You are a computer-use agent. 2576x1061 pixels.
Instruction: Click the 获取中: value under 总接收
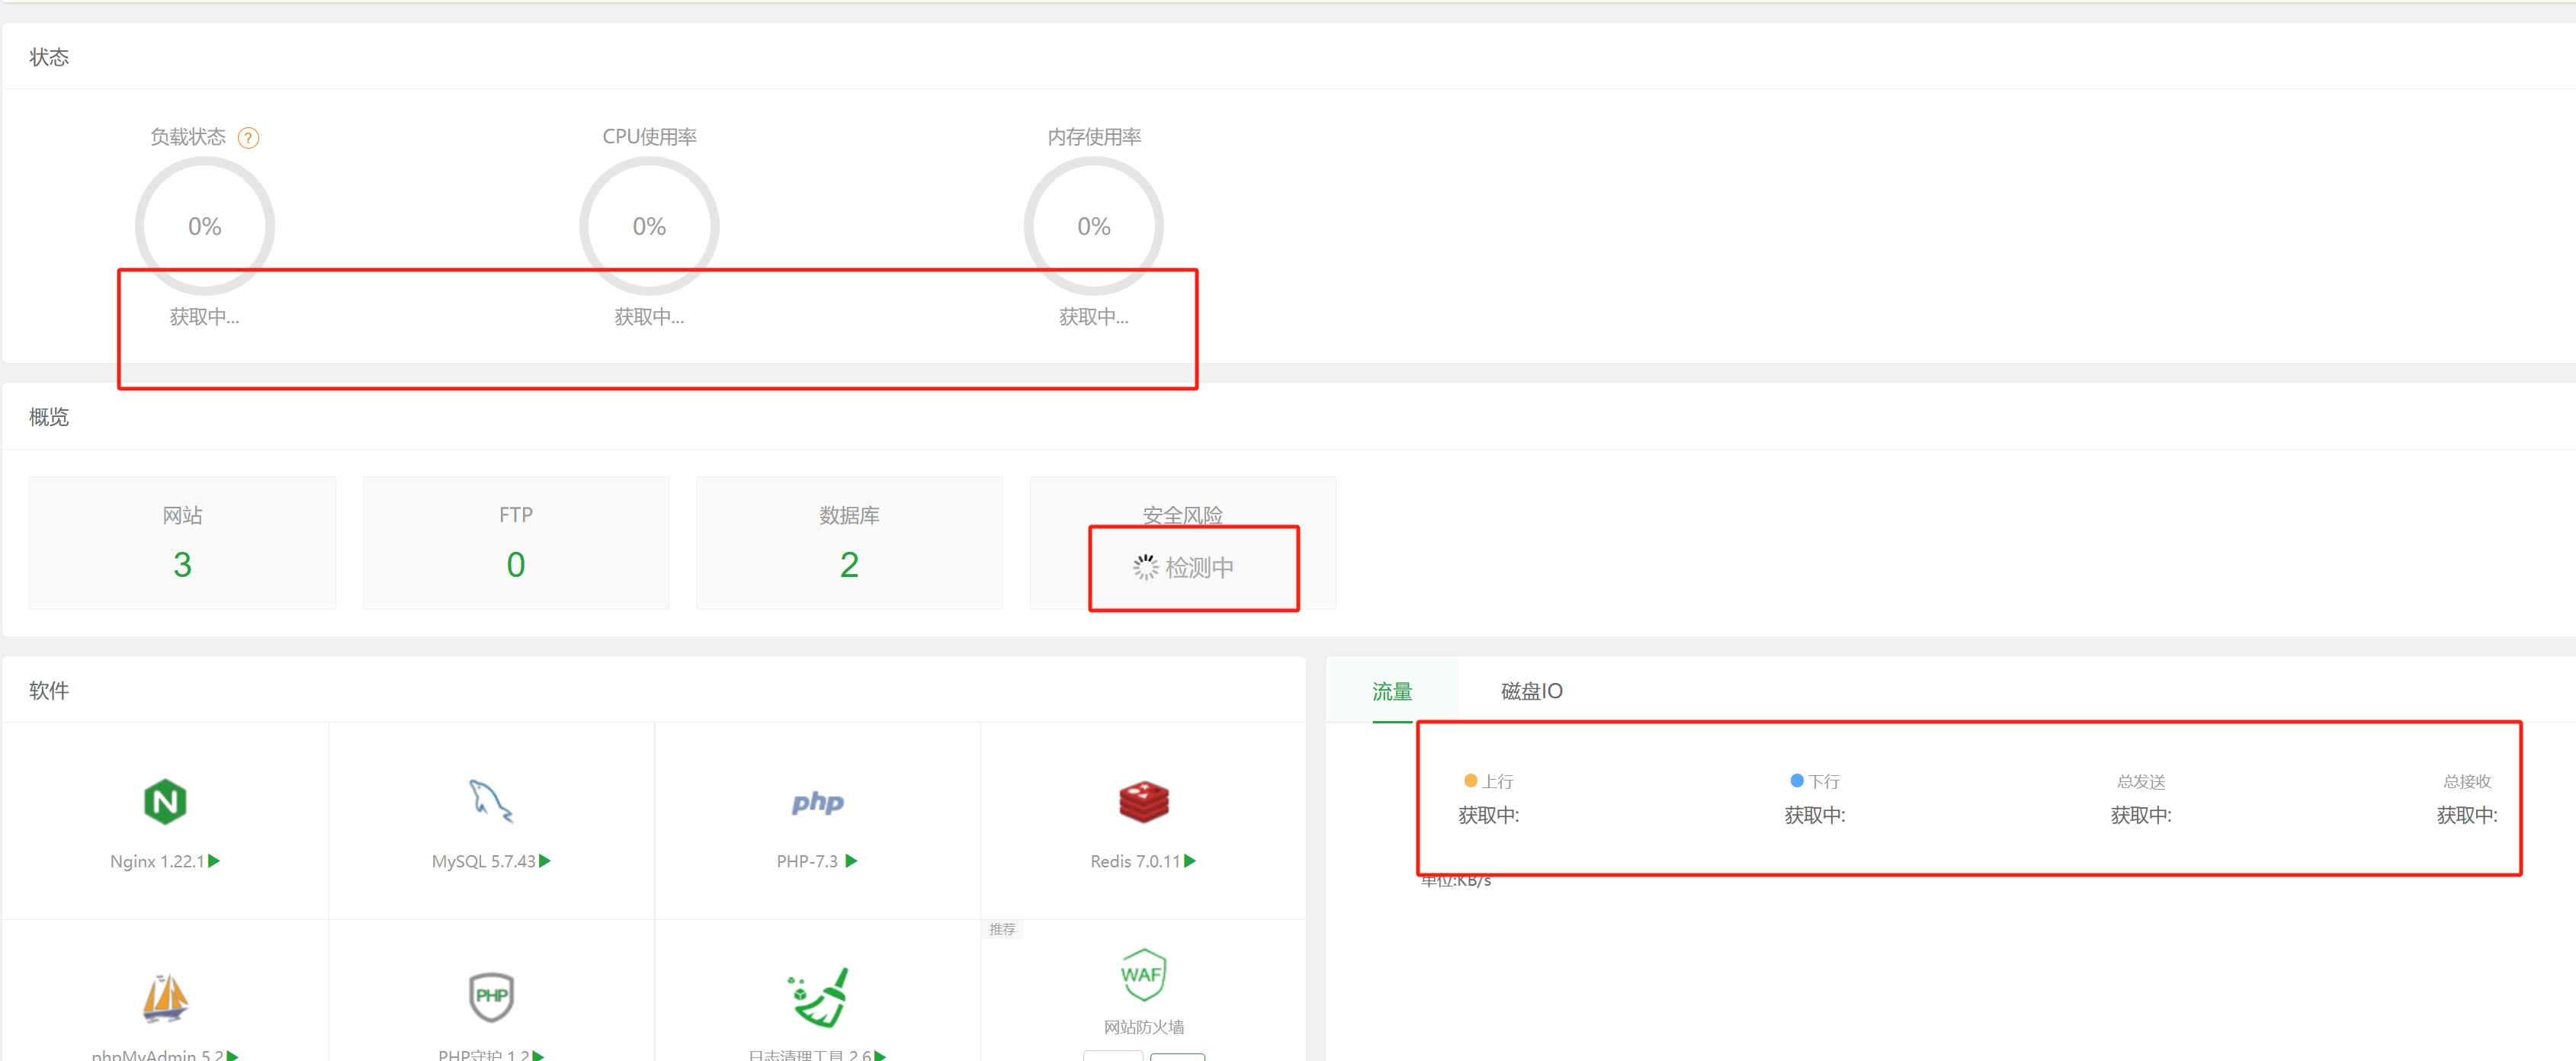click(x=2467, y=815)
